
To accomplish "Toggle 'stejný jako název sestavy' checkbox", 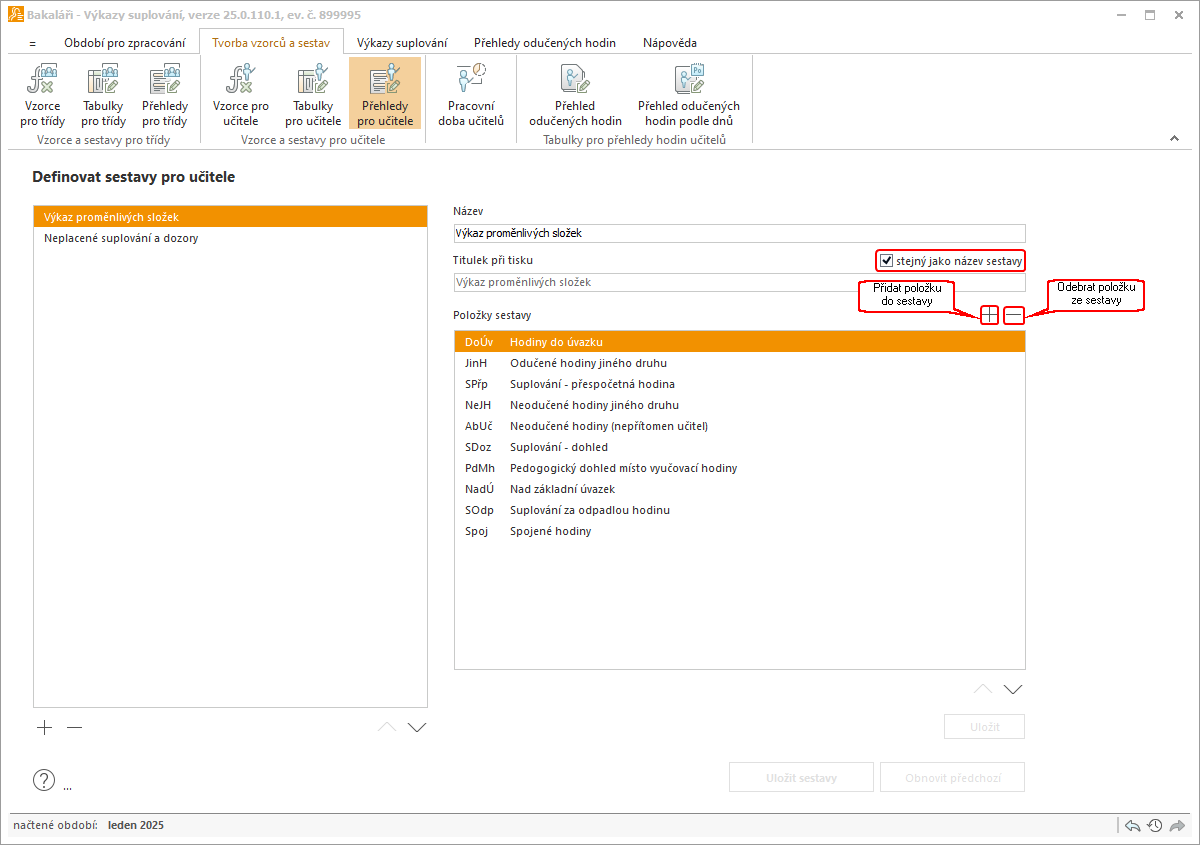I will point(886,261).
